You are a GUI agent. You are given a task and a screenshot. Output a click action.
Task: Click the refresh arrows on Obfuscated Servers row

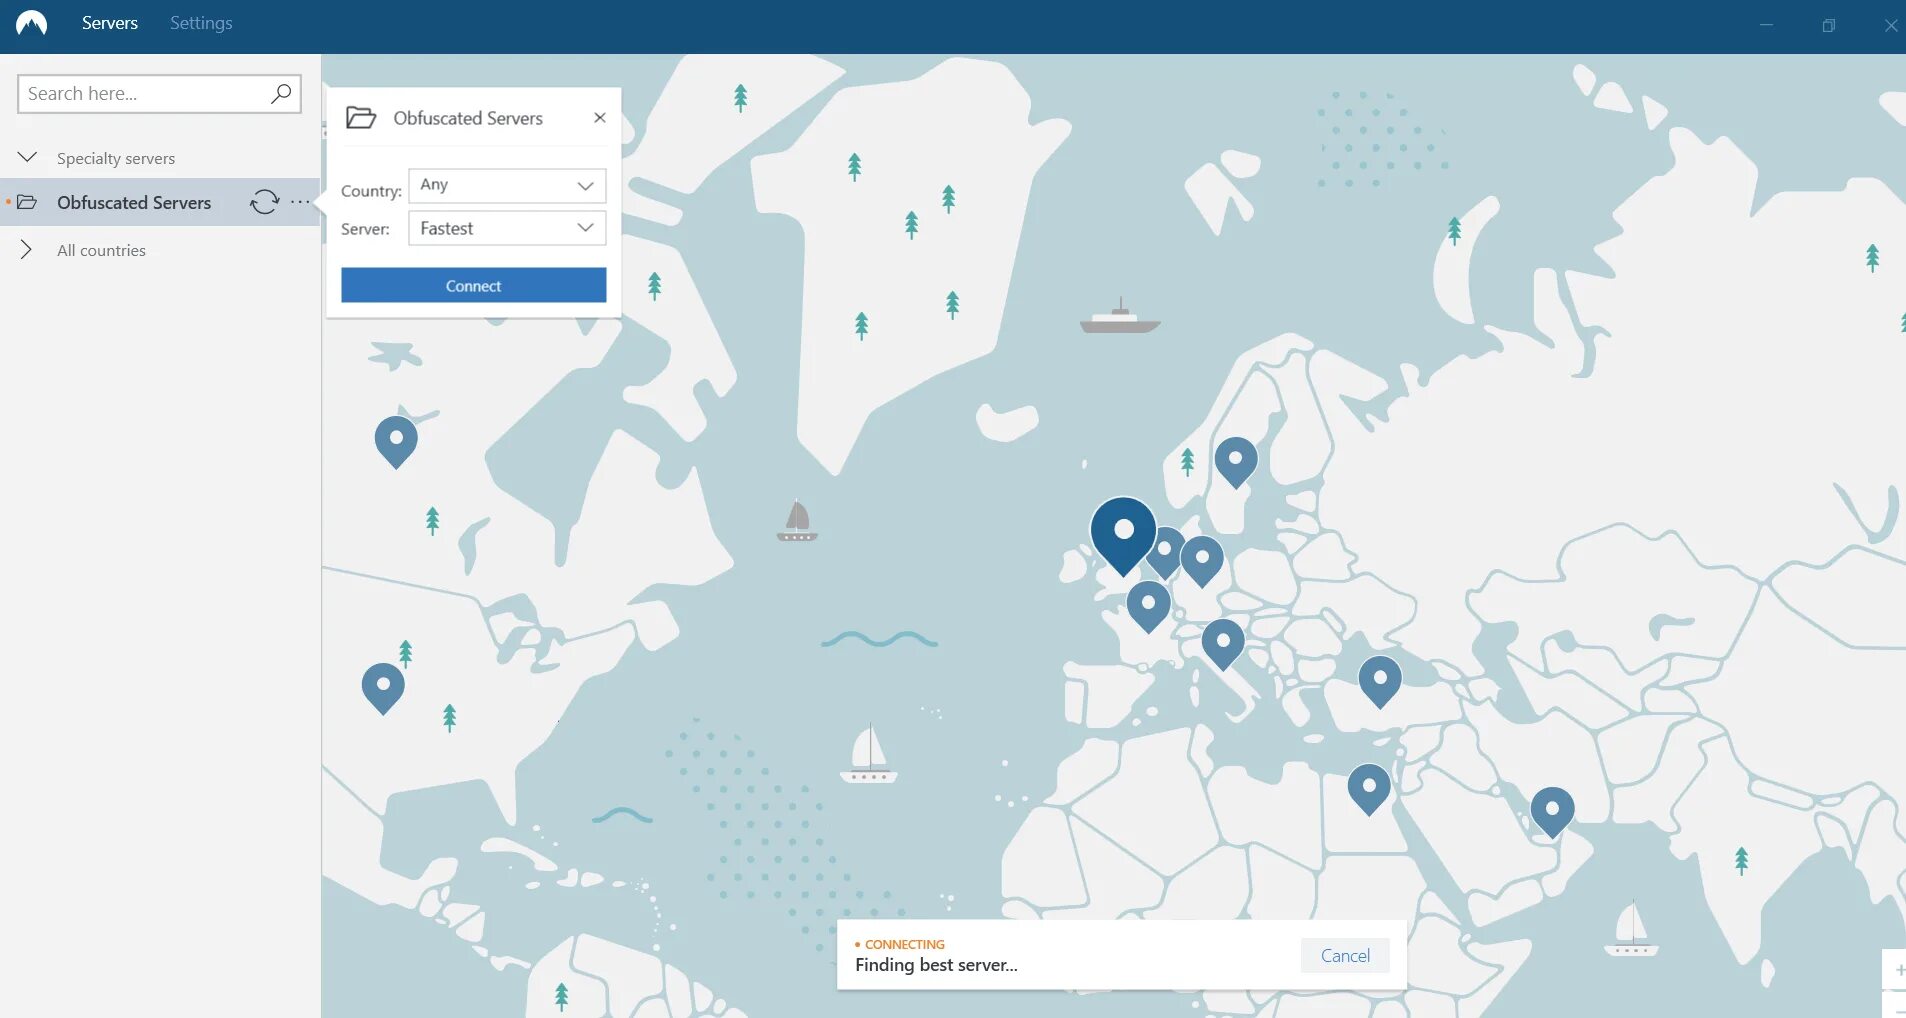click(x=264, y=202)
